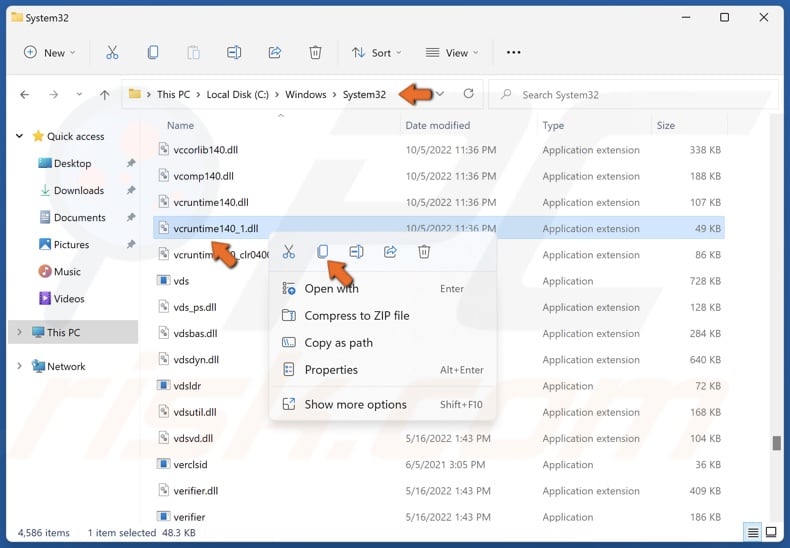Switch to large thumbnails view in status bar

click(x=771, y=532)
